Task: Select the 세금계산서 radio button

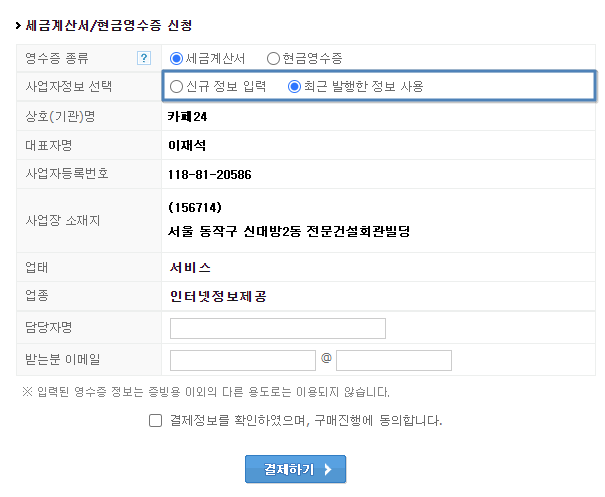Action: pyautogui.click(x=176, y=59)
